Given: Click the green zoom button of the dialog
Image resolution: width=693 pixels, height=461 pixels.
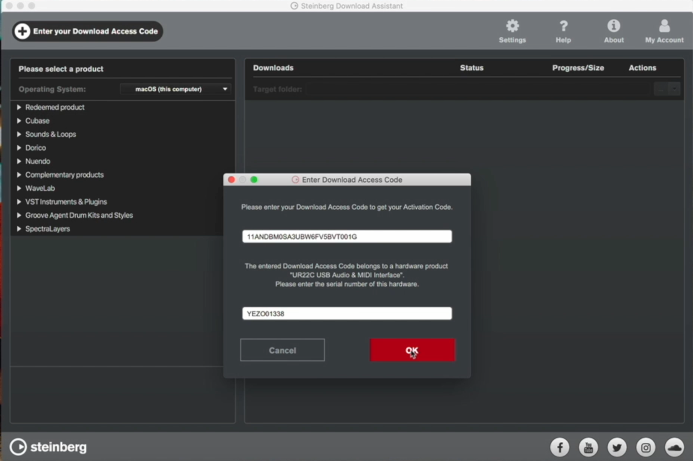Looking at the screenshot, I should tap(254, 179).
